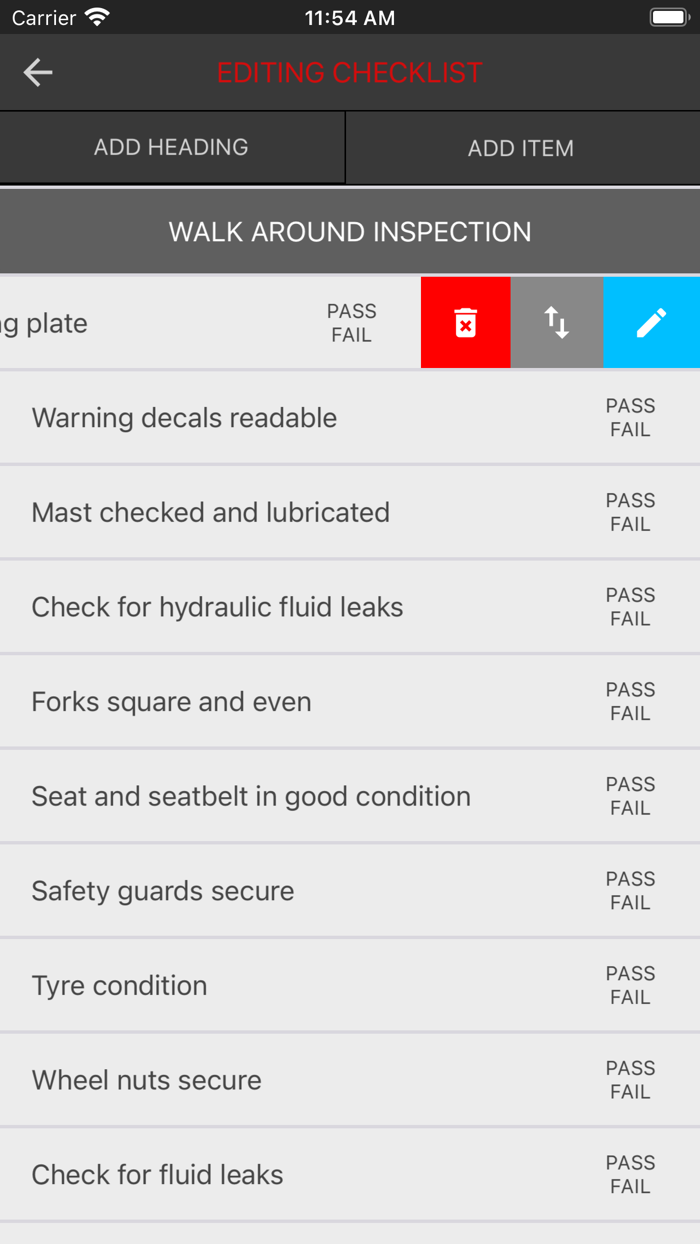Edit item with blue pencil icon
This screenshot has width=700, height=1244.
651,323
